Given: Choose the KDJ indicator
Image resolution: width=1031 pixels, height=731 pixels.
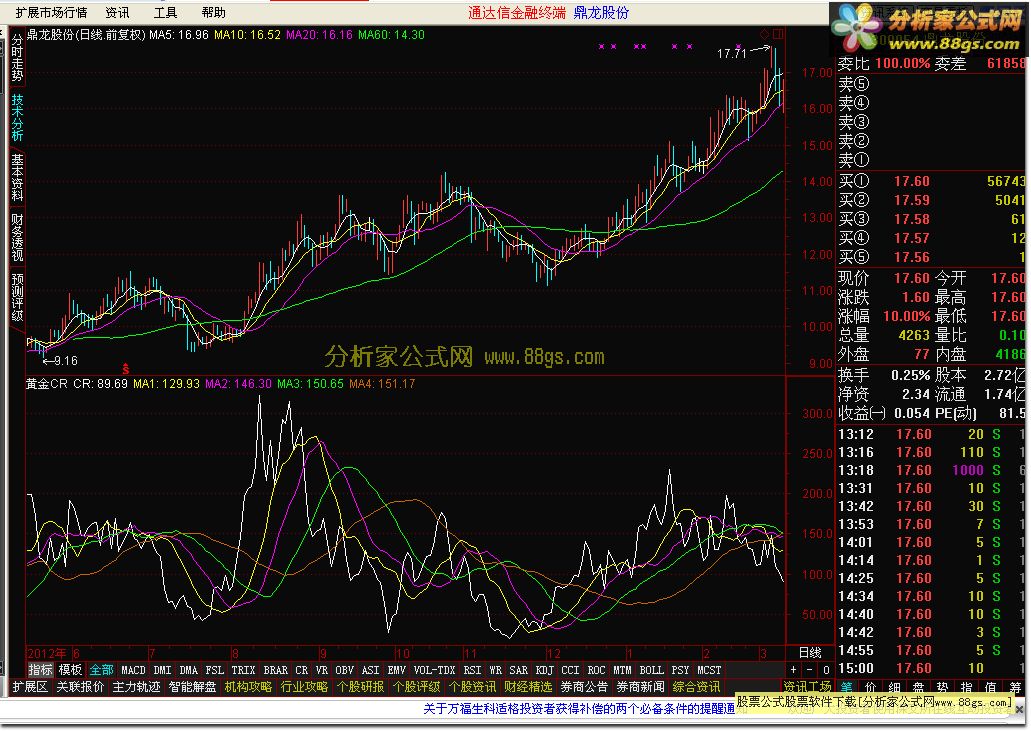Looking at the screenshot, I should click(544, 670).
